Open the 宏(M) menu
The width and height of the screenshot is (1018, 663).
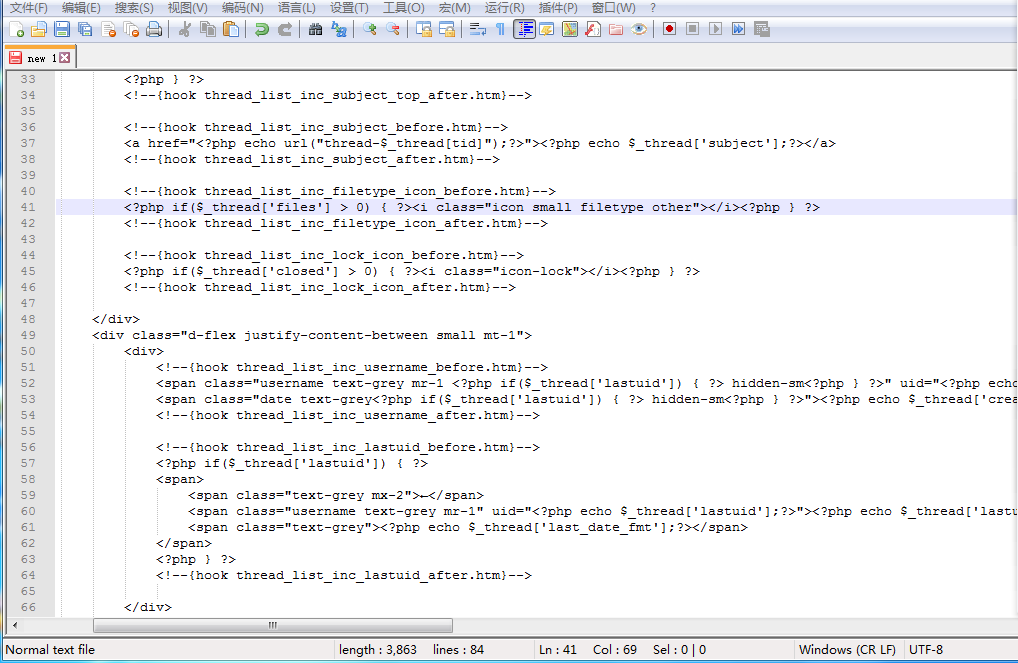click(454, 8)
